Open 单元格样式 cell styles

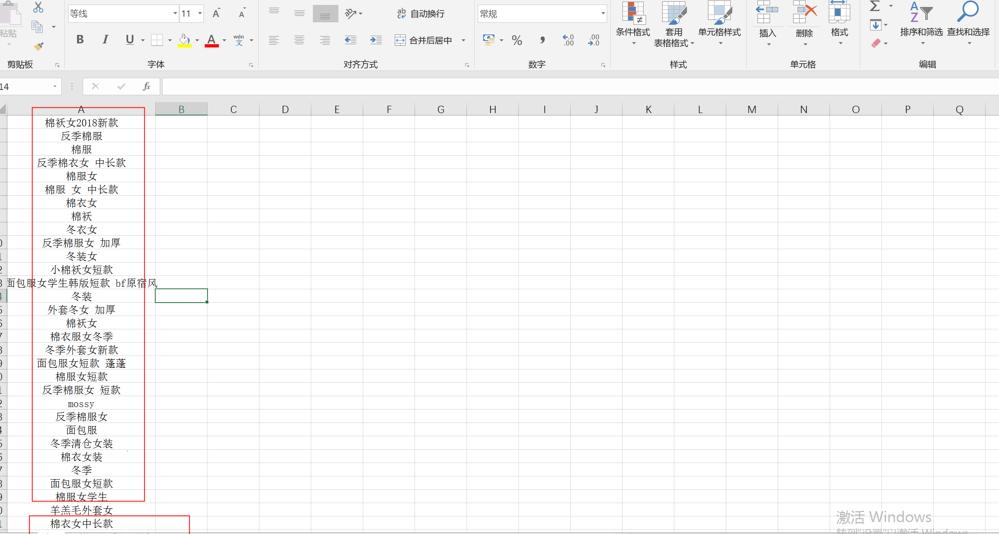point(719,24)
